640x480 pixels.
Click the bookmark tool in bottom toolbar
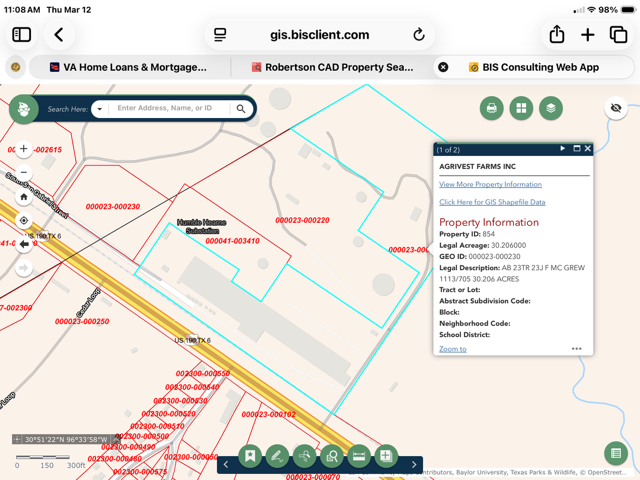[x=250, y=456]
